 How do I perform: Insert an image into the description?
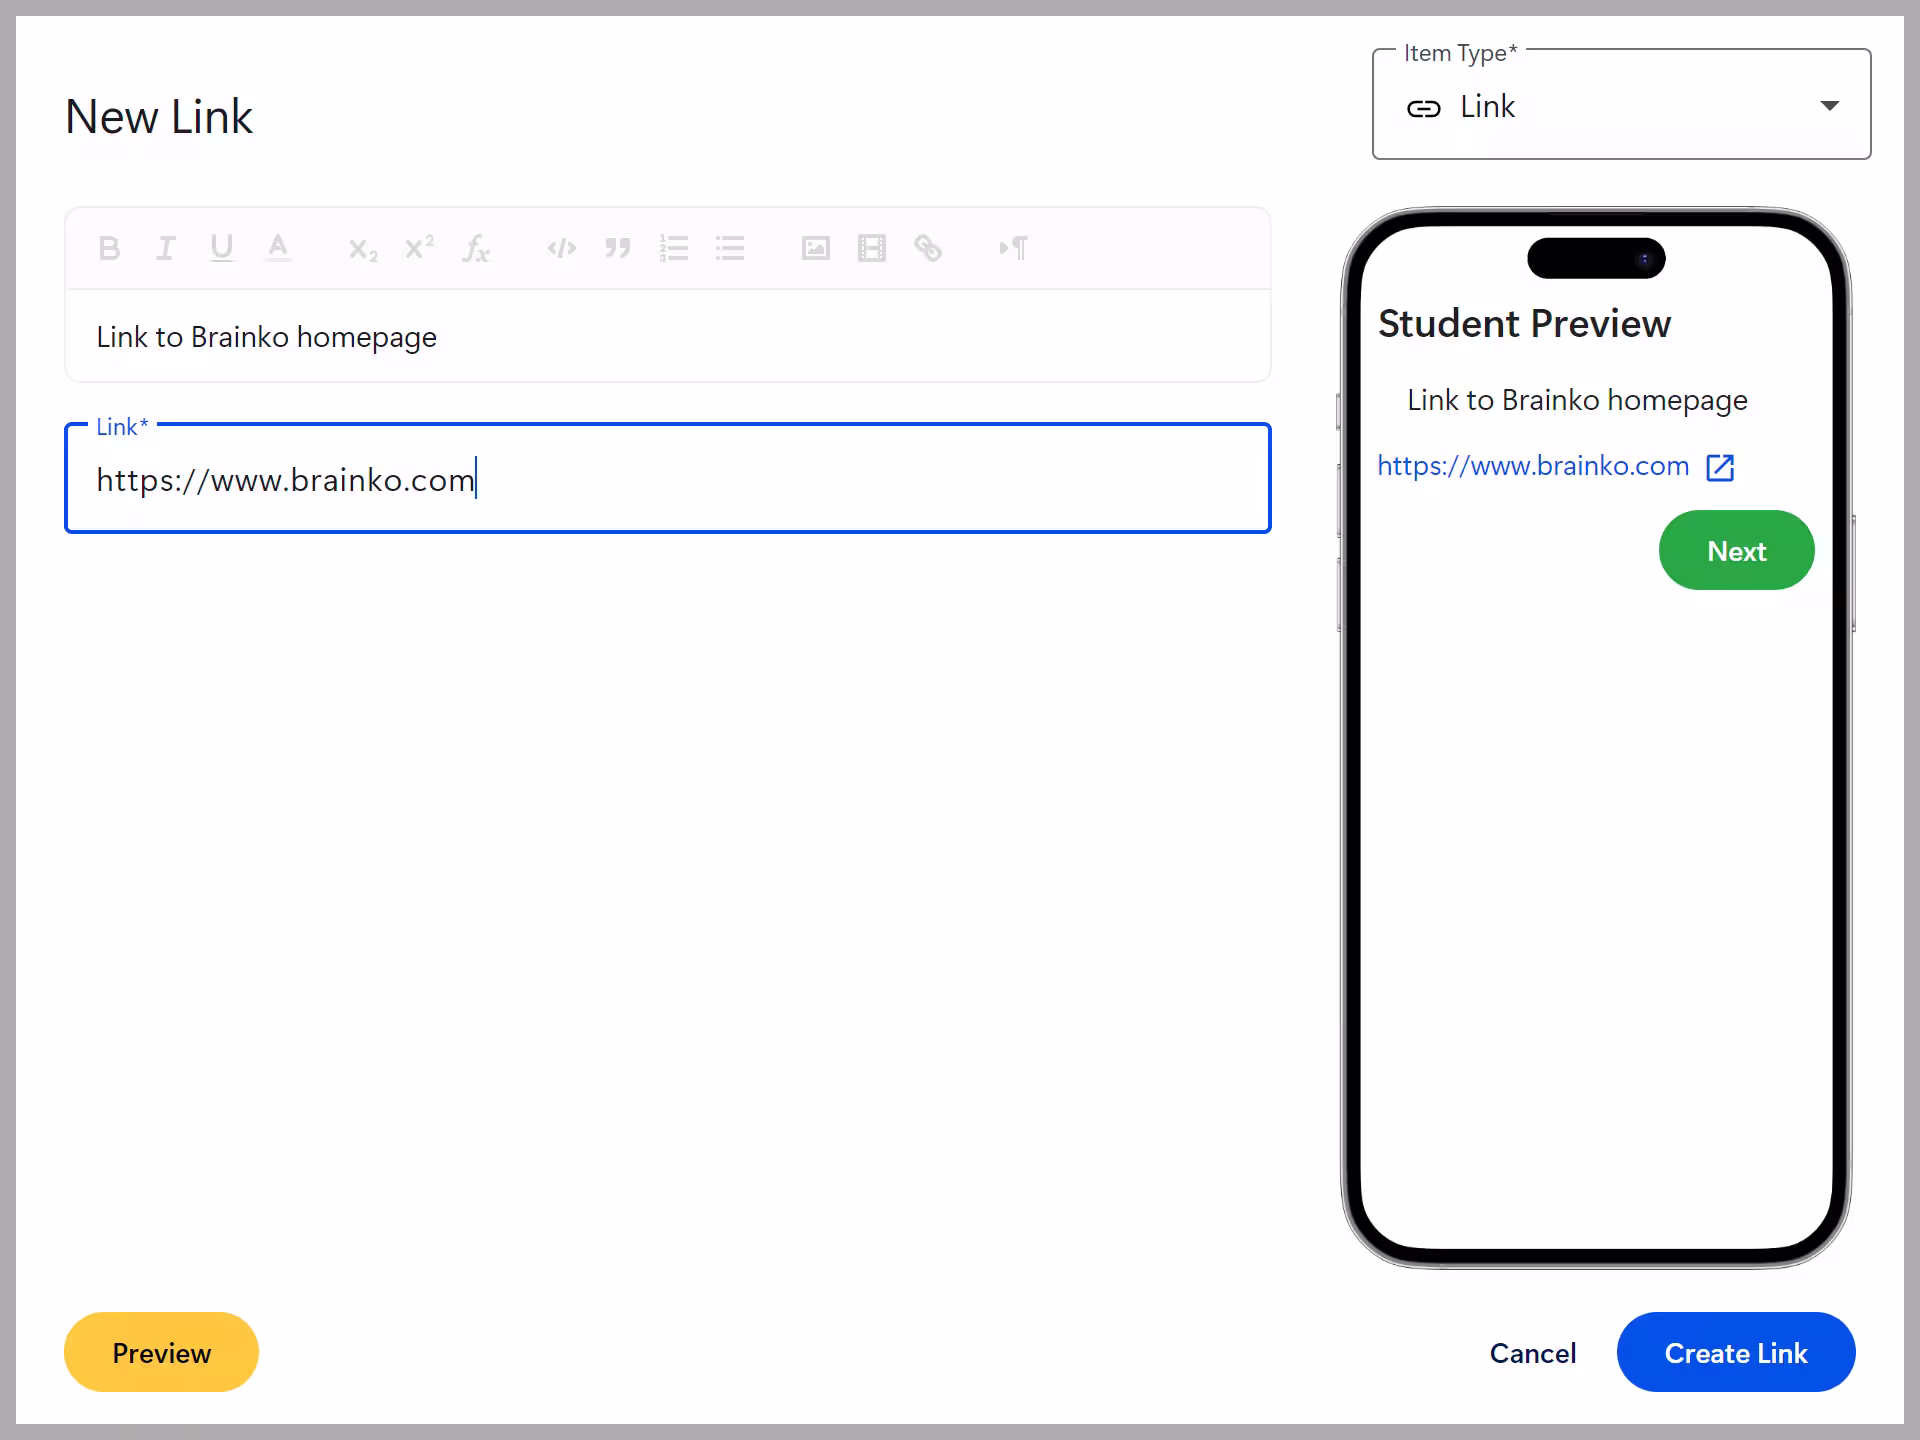pyautogui.click(x=815, y=248)
